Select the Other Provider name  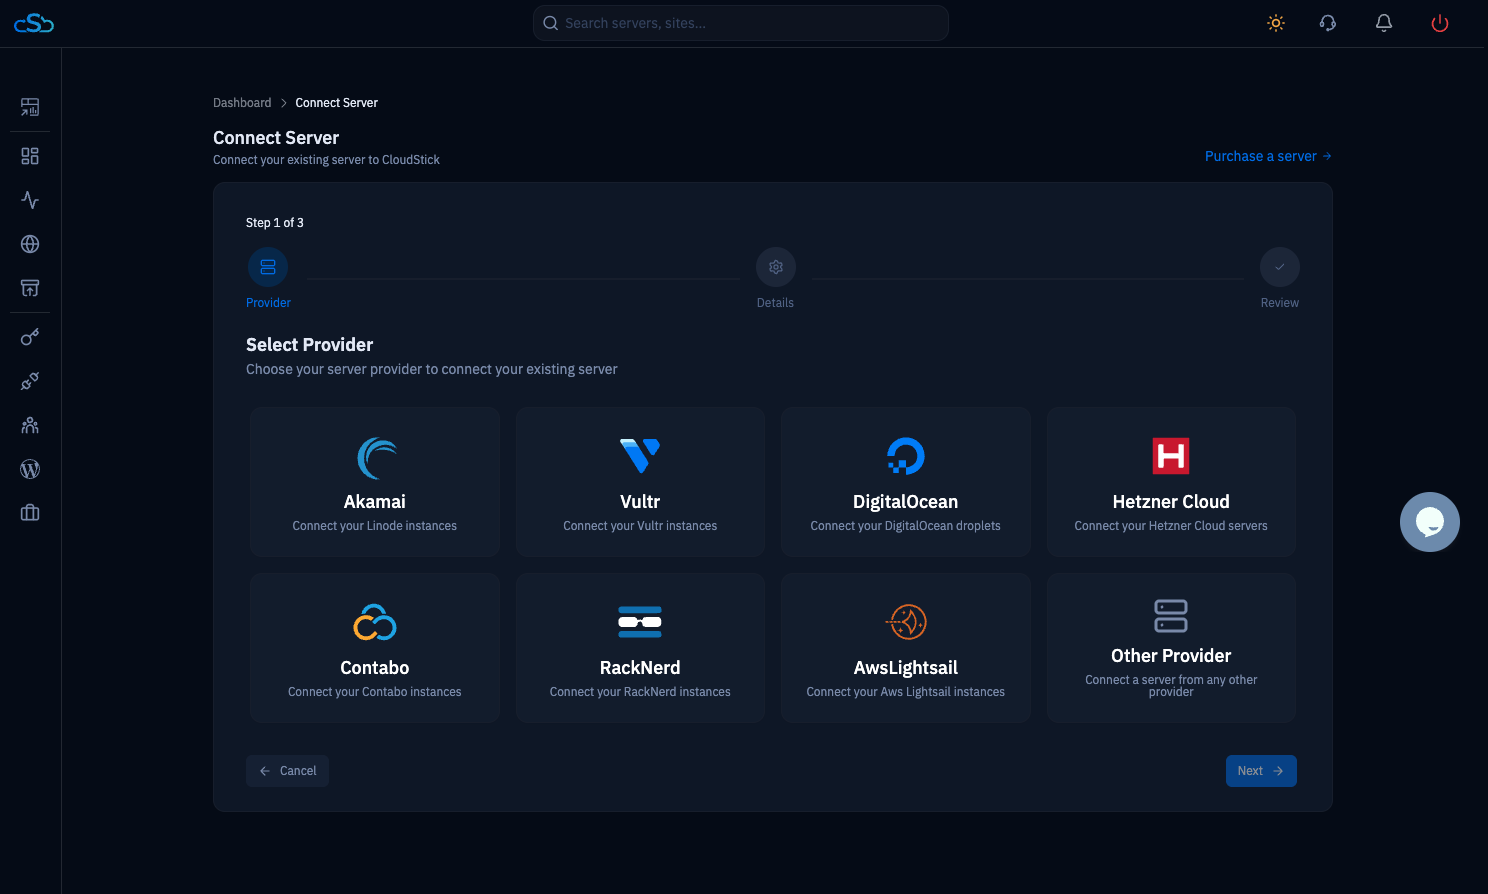pos(1171,656)
